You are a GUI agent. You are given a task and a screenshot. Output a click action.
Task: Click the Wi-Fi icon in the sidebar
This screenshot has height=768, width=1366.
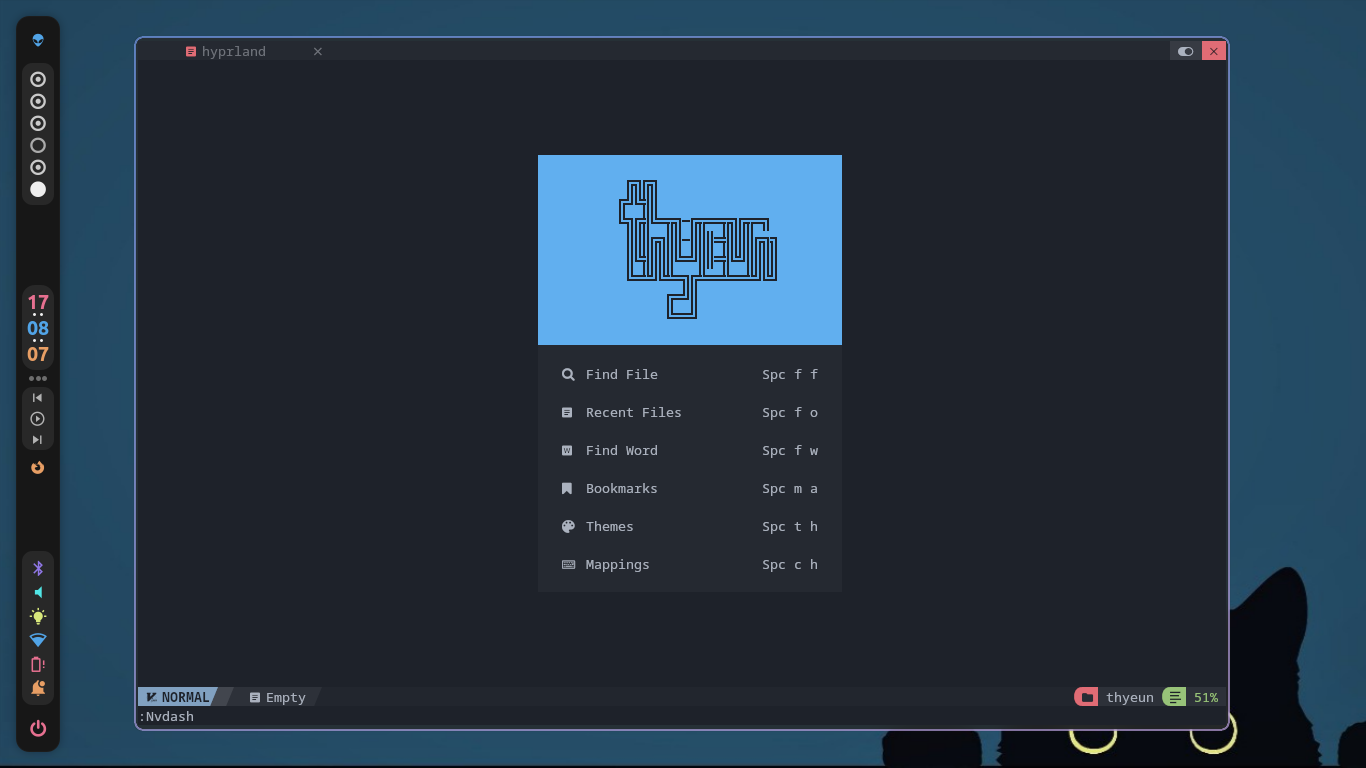pyautogui.click(x=38, y=640)
